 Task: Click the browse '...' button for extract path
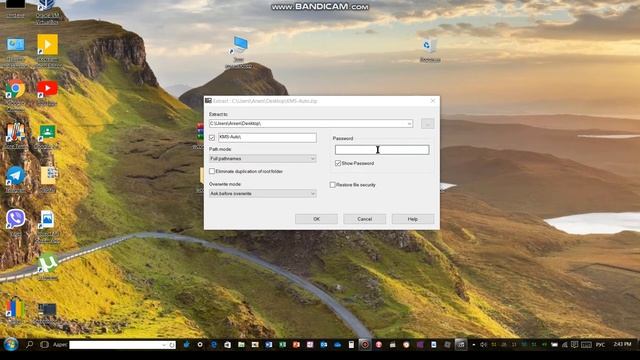pos(427,123)
